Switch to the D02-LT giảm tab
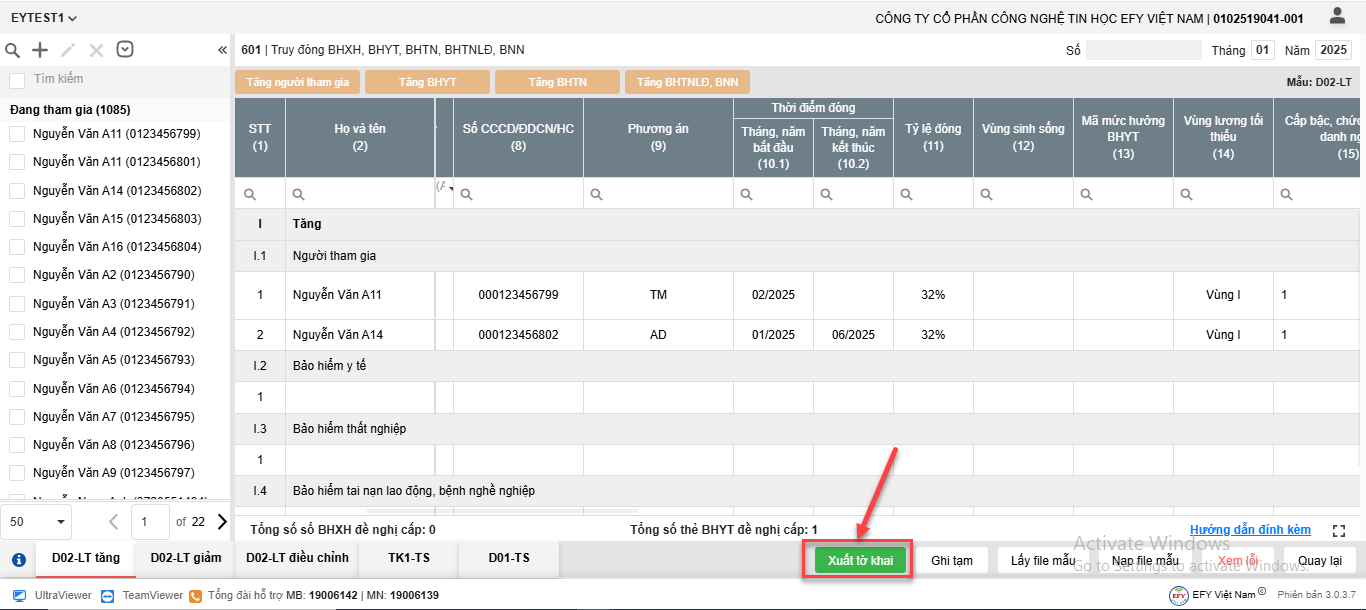 pyautogui.click(x=185, y=558)
